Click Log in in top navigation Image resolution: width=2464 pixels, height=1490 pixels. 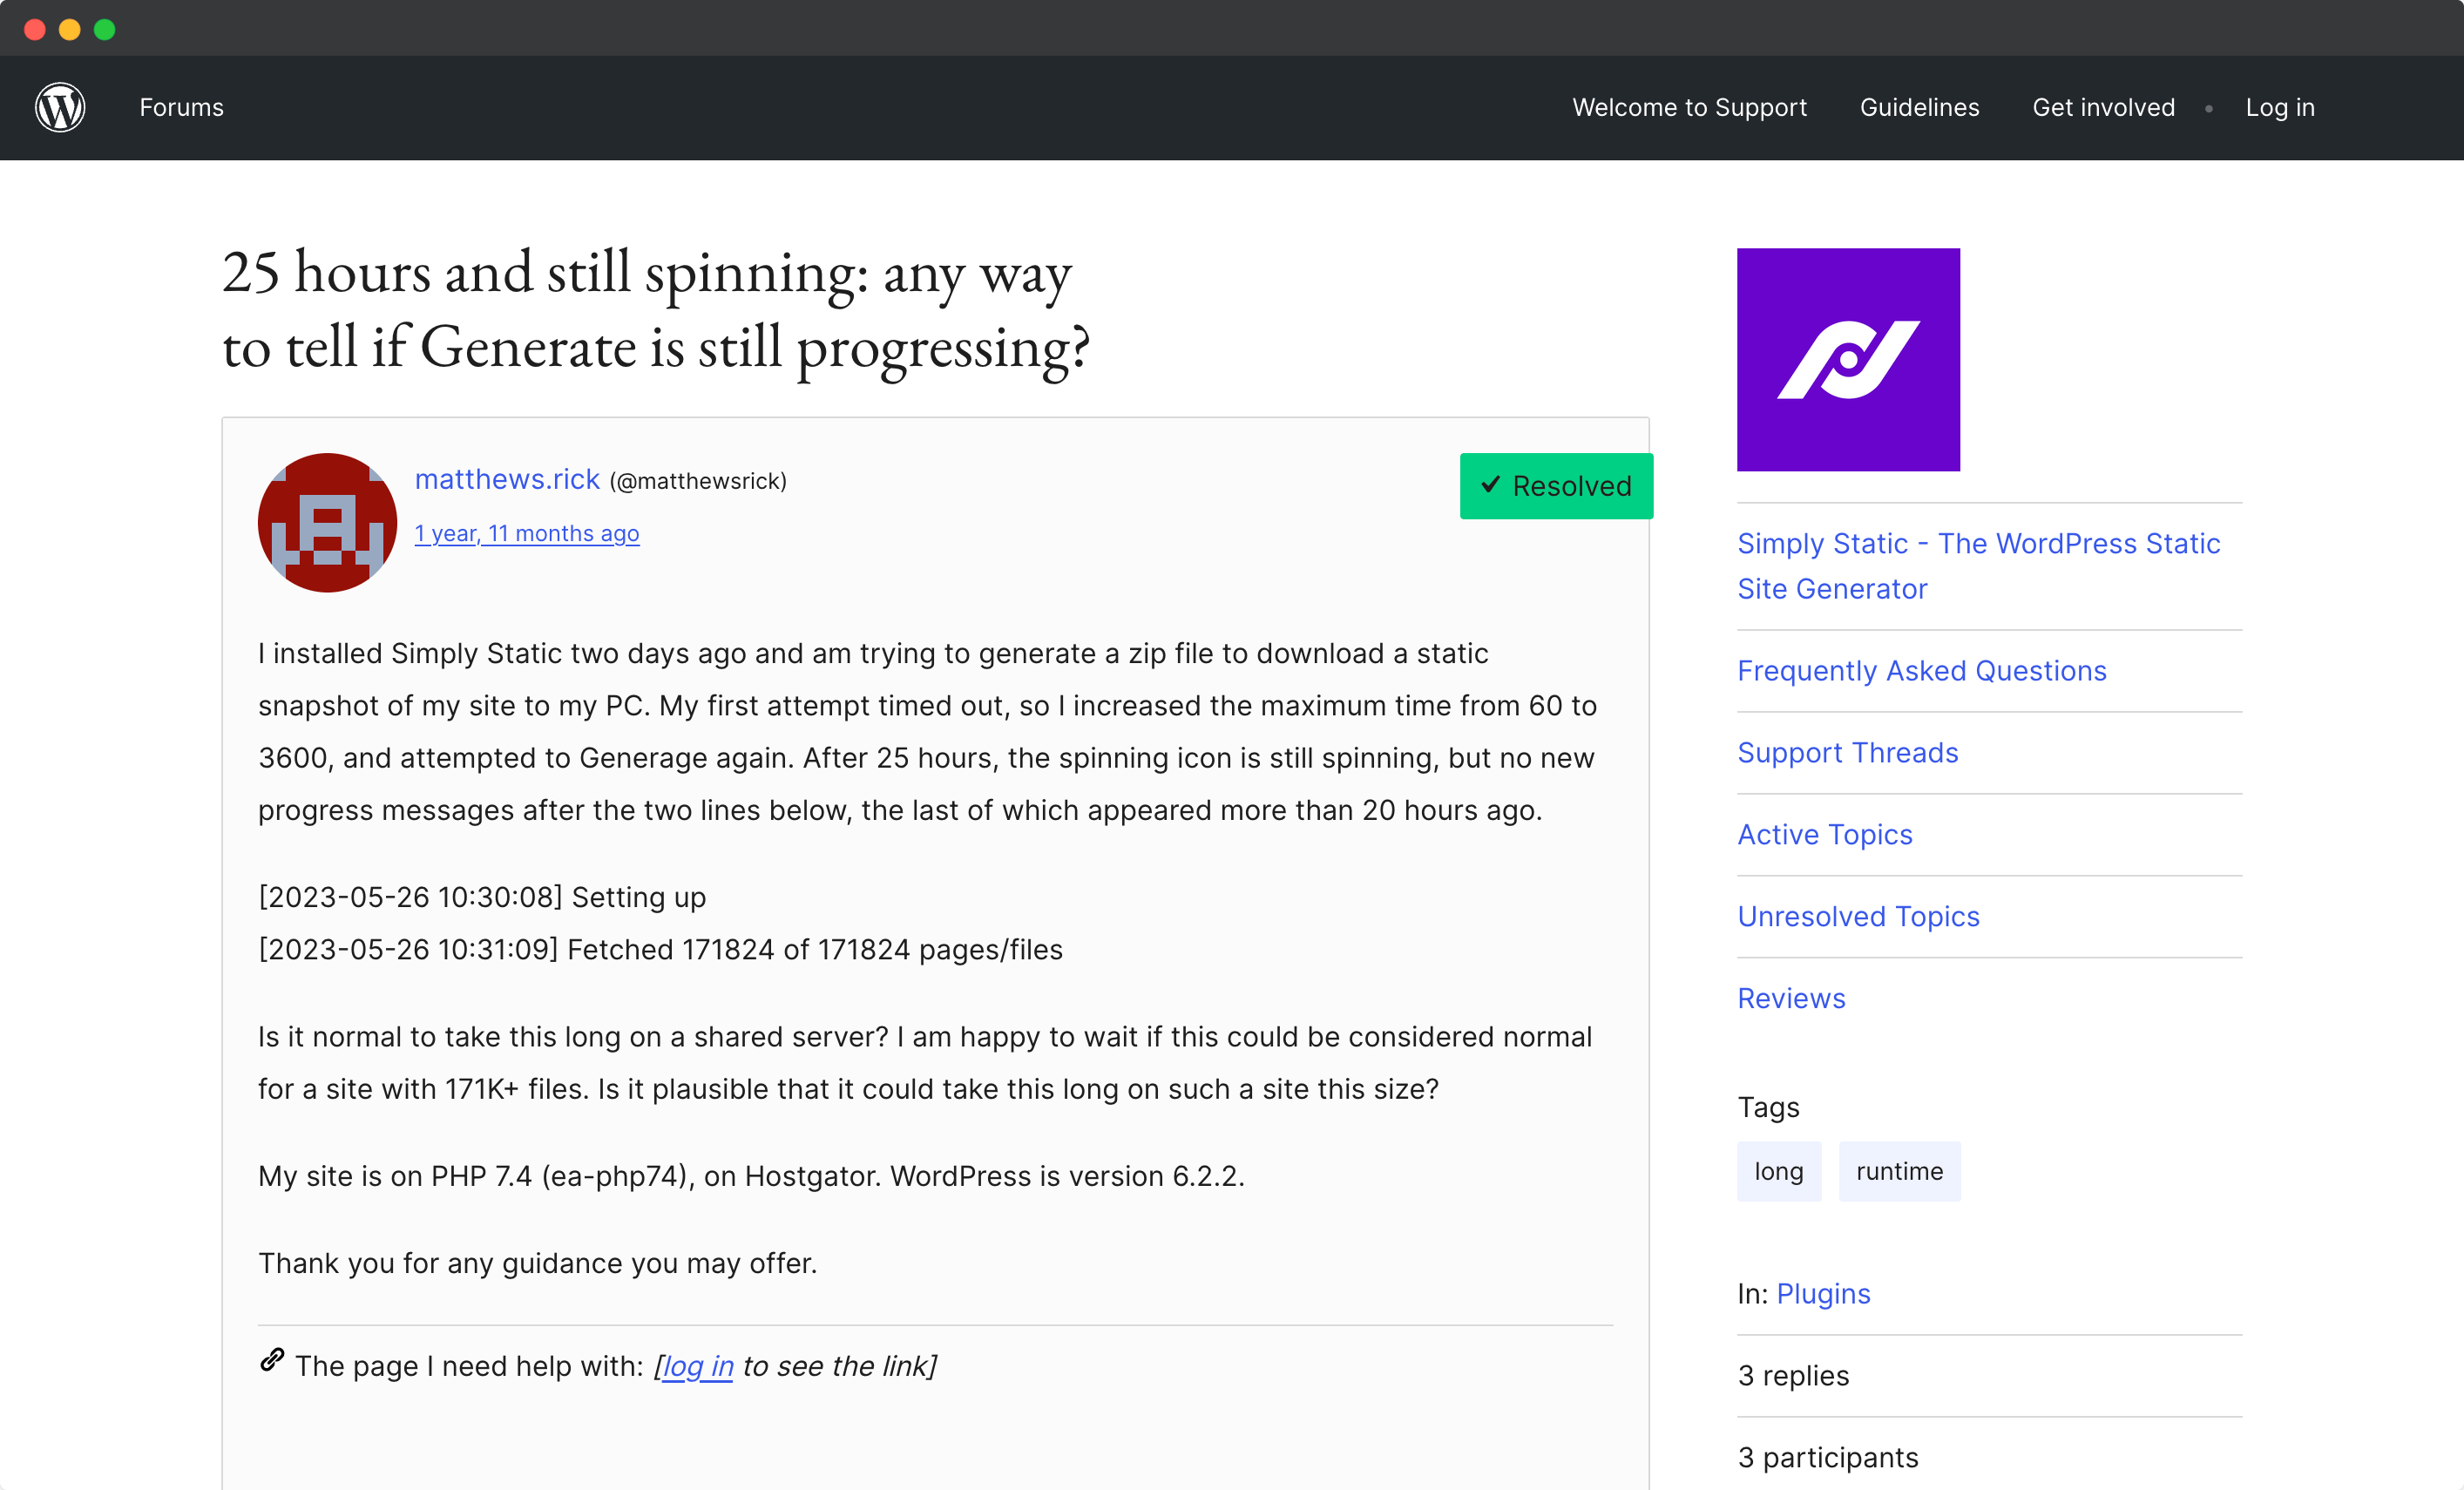(x=2279, y=107)
